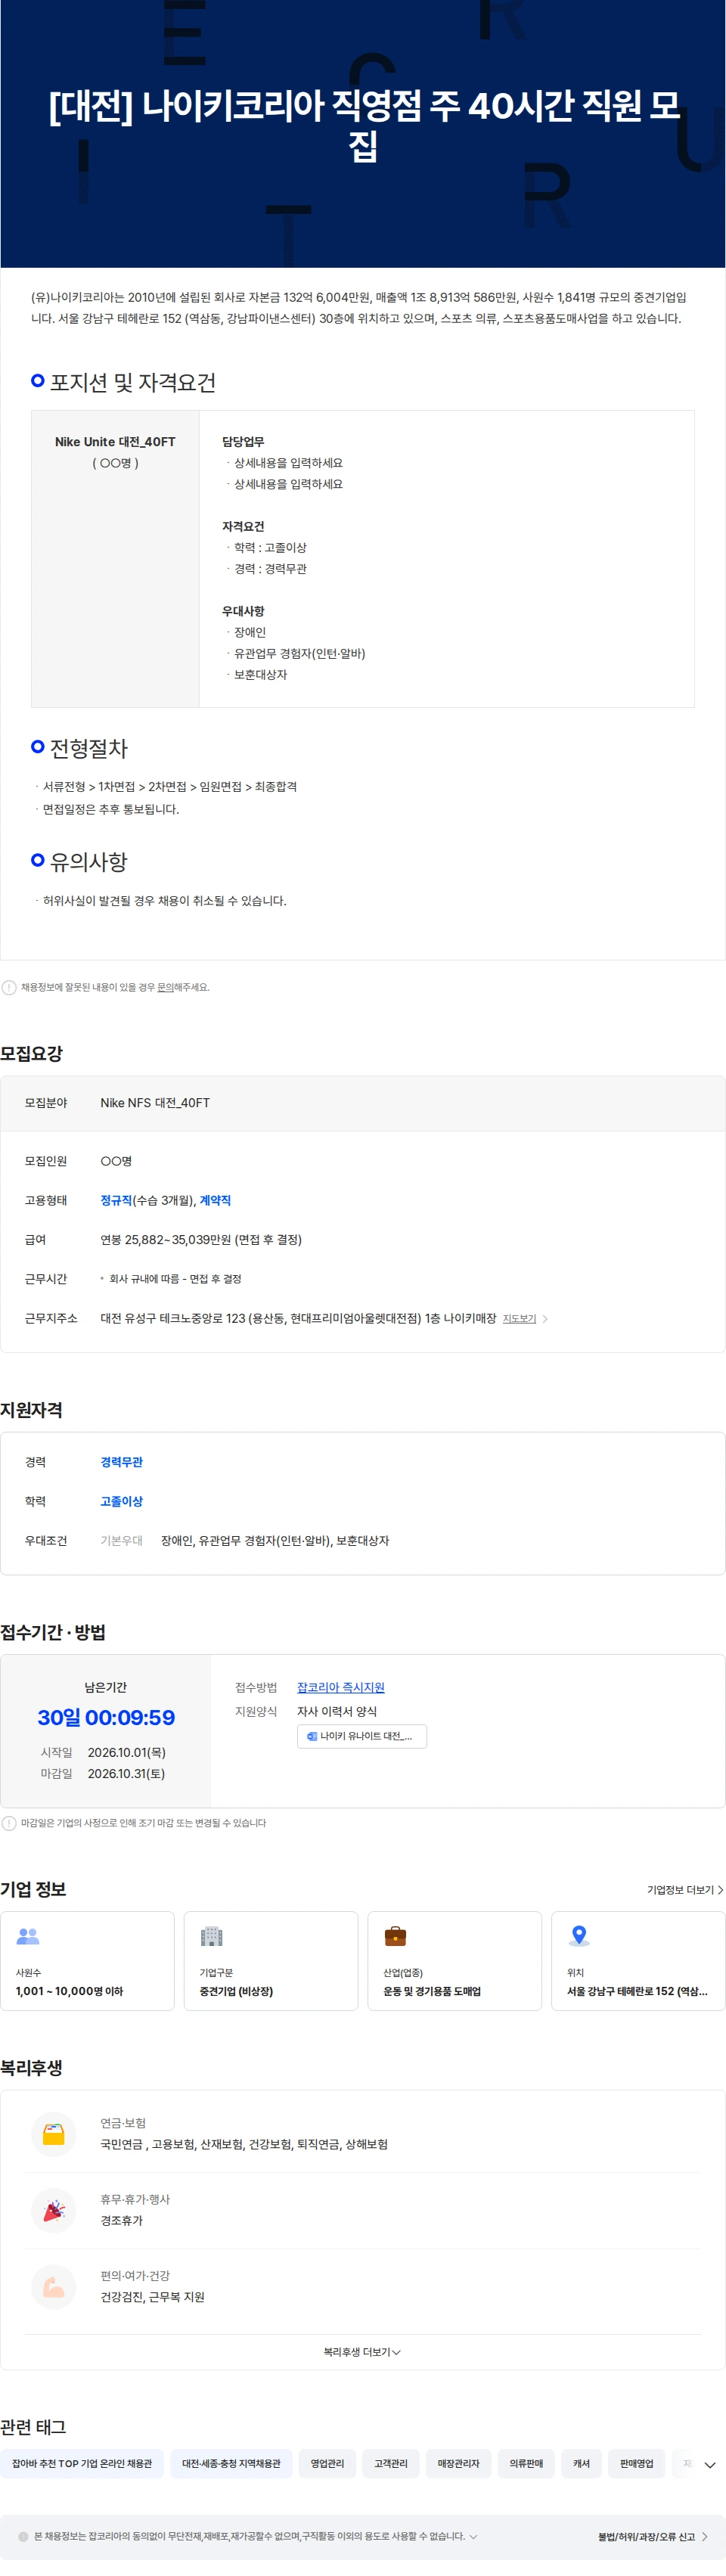Click the 포지션 및 자격요건 heading bullet
This screenshot has width=726, height=2576.
(x=38, y=380)
